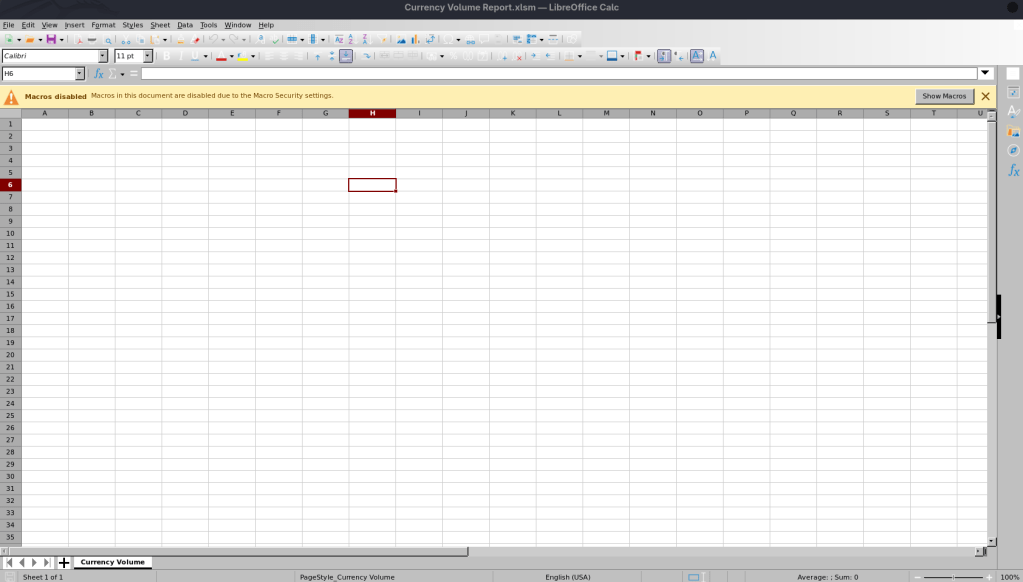Screen dimensions: 1023x582
Task: Toggle Wrap Text button
Action: click(x=367, y=56)
